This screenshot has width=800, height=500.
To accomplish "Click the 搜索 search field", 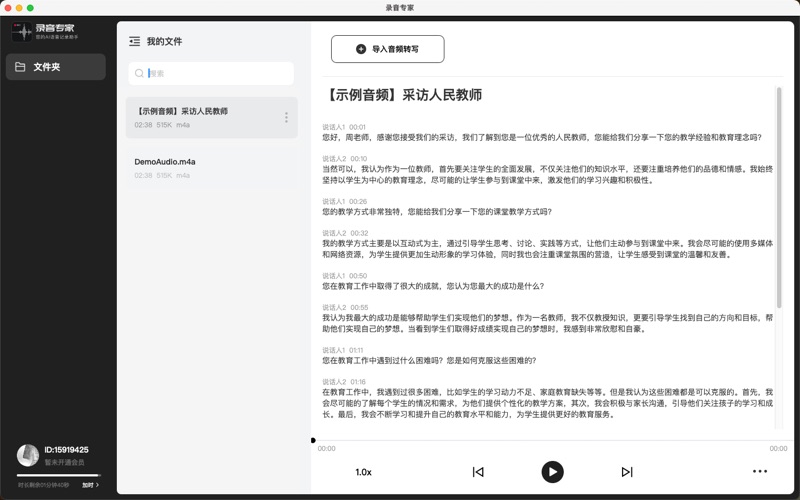I will click(215, 73).
